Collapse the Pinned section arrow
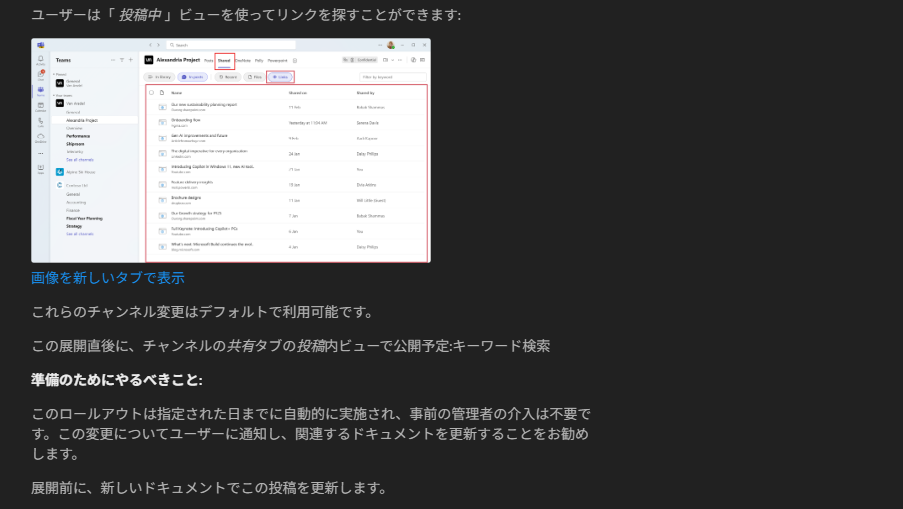903x509 pixels. coord(54,73)
